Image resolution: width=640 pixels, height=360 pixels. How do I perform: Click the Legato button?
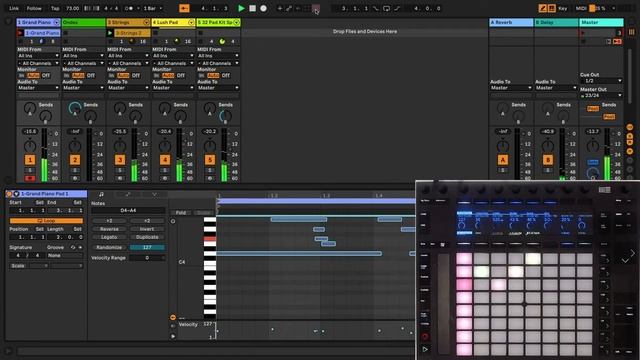(109, 237)
